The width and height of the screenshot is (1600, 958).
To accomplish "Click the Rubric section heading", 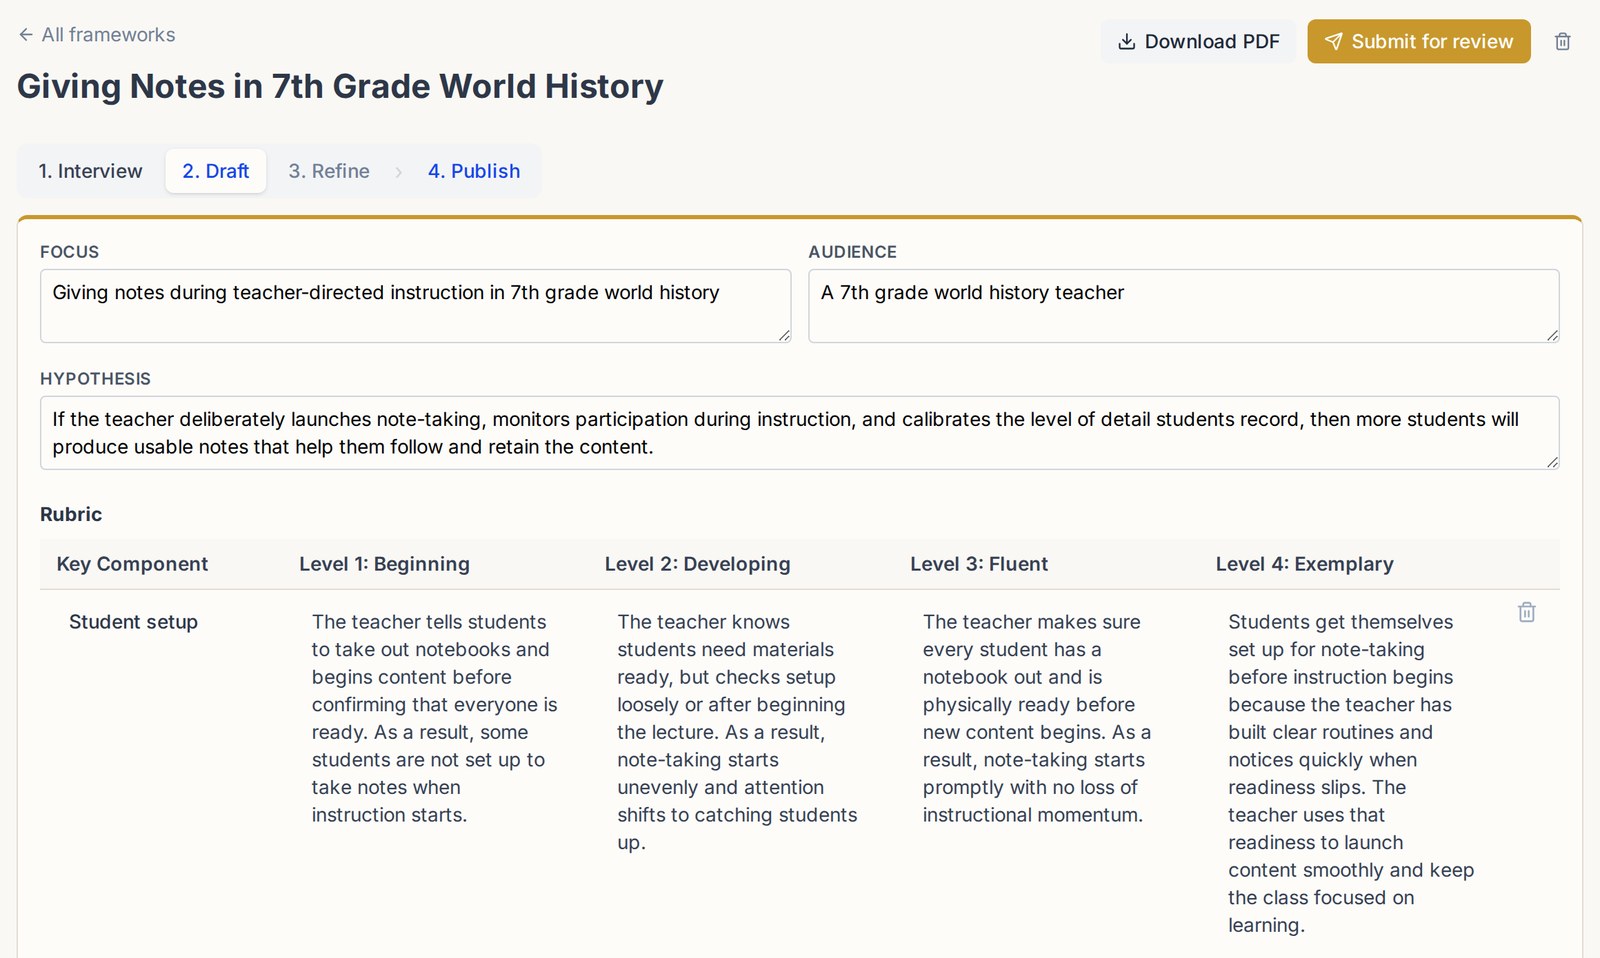I will (71, 514).
